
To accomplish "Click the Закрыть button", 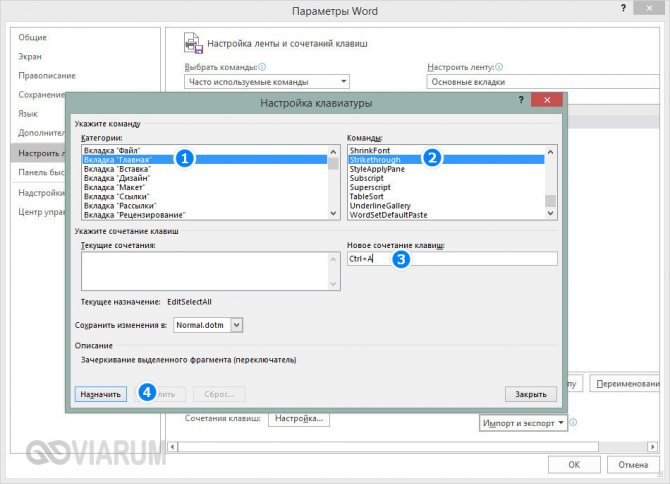I will [531, 394].
